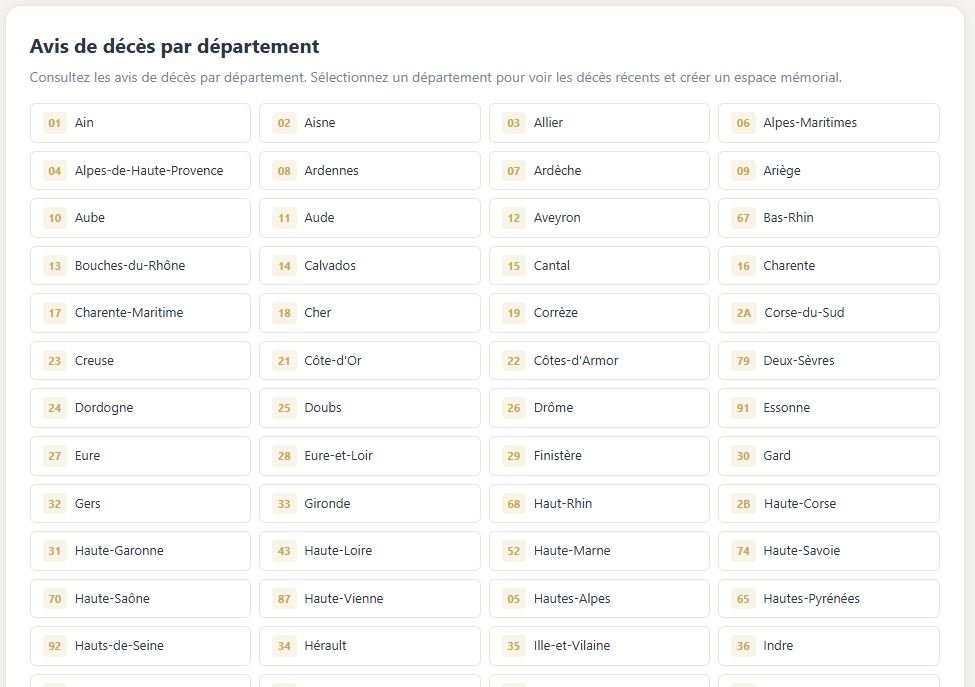Open Finistère department obituaries

598,455
